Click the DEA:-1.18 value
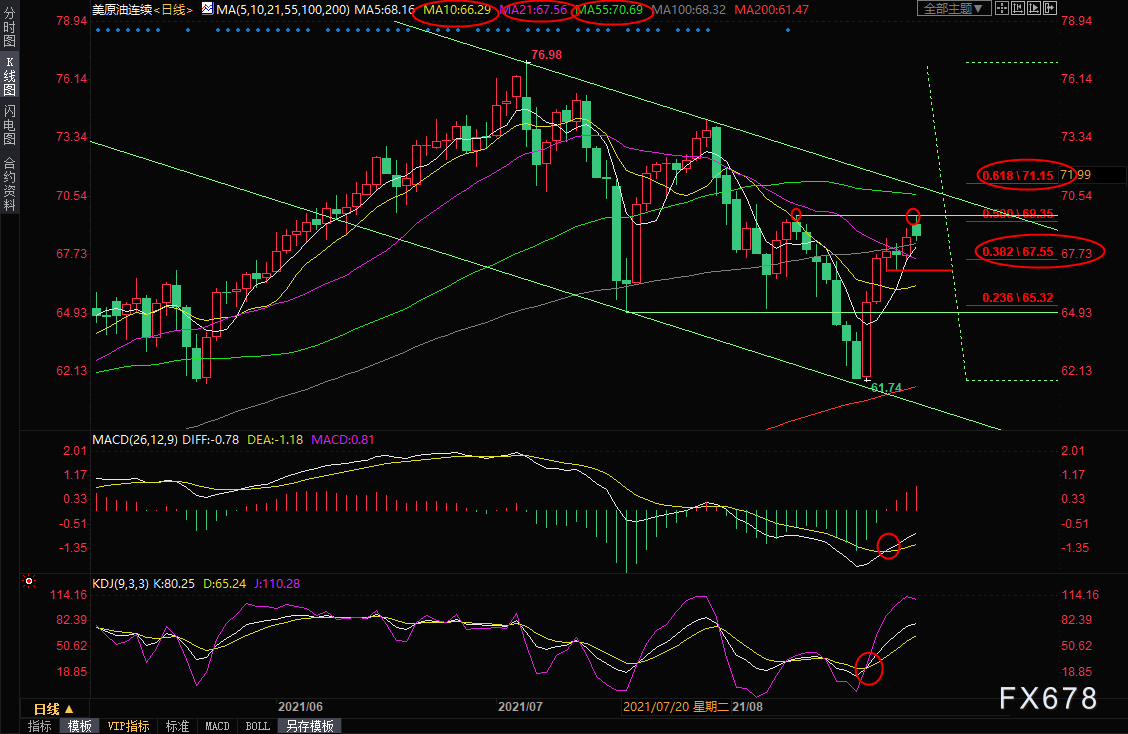1128x734 pixels. 275,440
